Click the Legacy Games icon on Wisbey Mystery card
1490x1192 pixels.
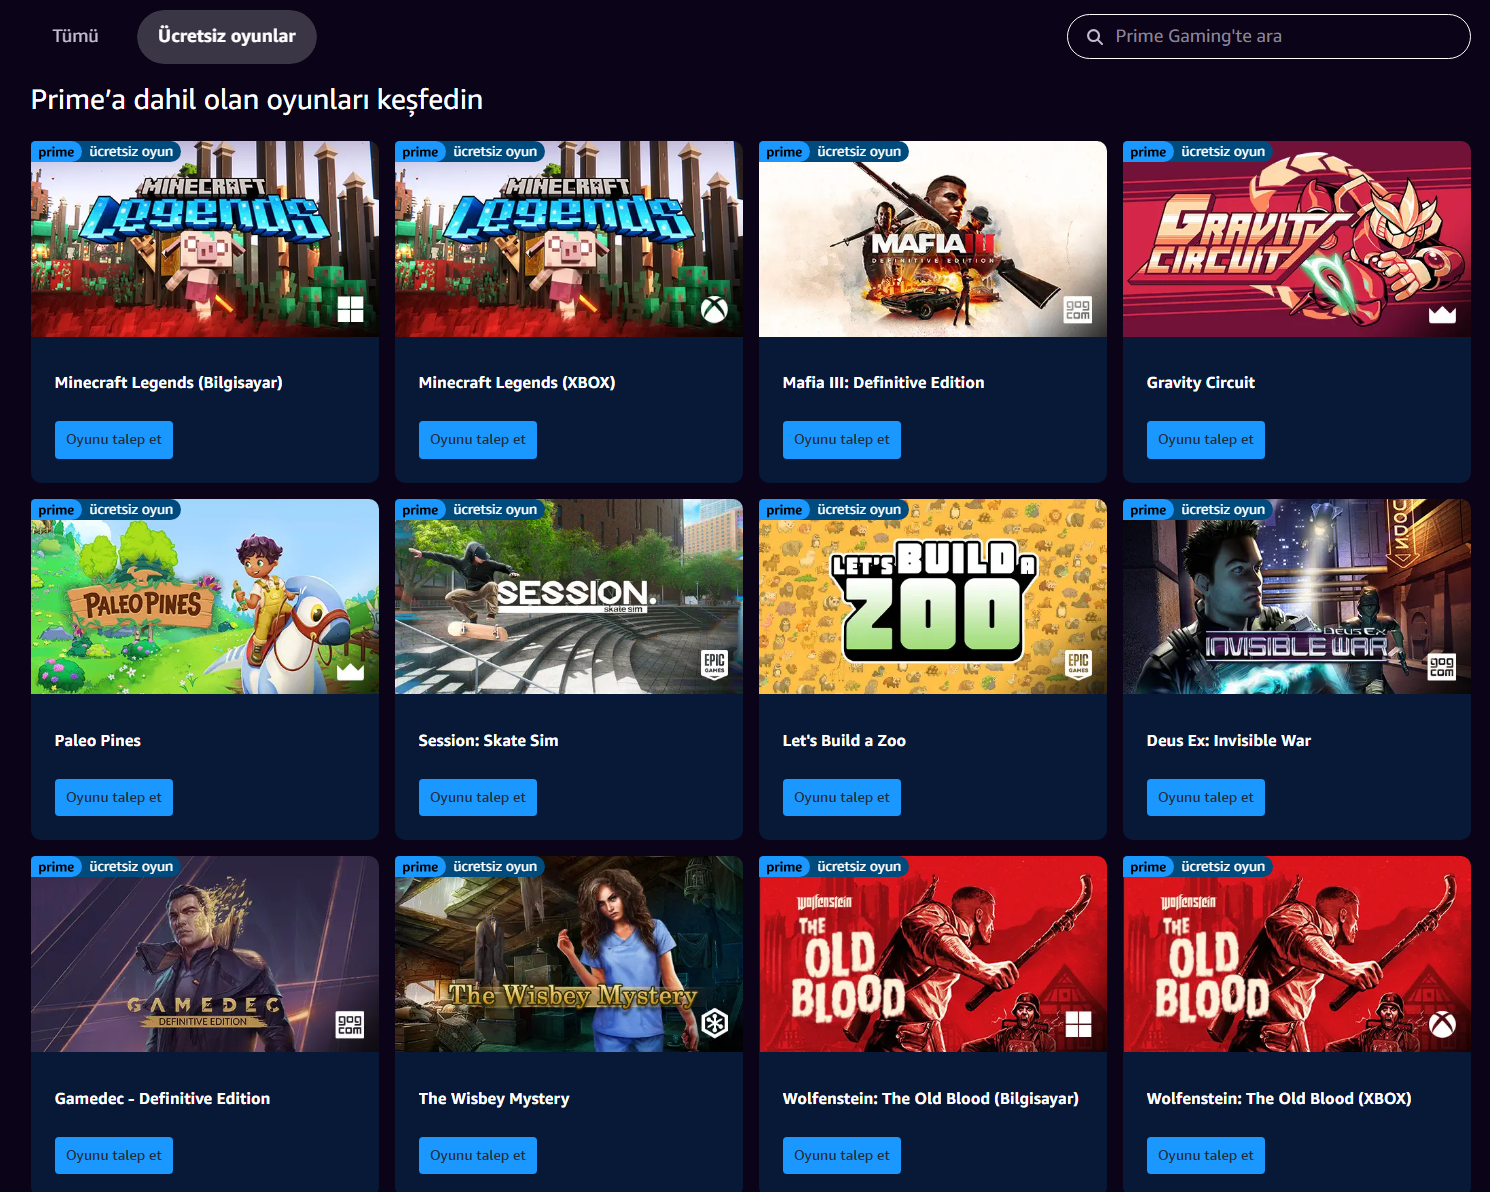tap(714, 1024)
